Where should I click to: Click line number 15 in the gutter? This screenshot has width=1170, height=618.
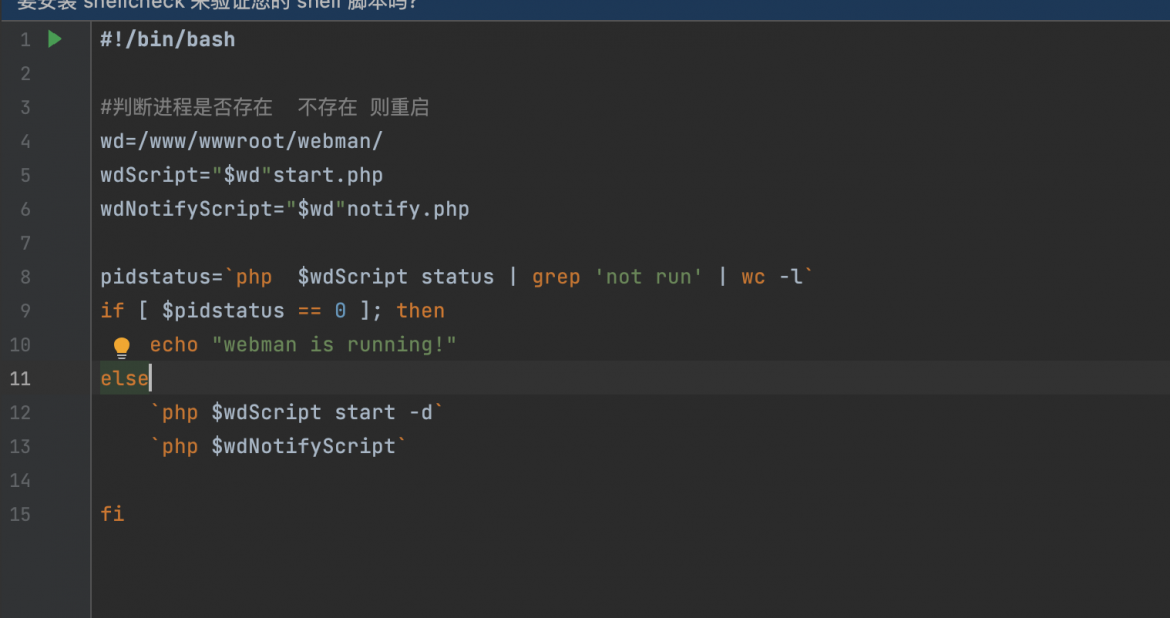pyautogui.click(x=20, y=514)
